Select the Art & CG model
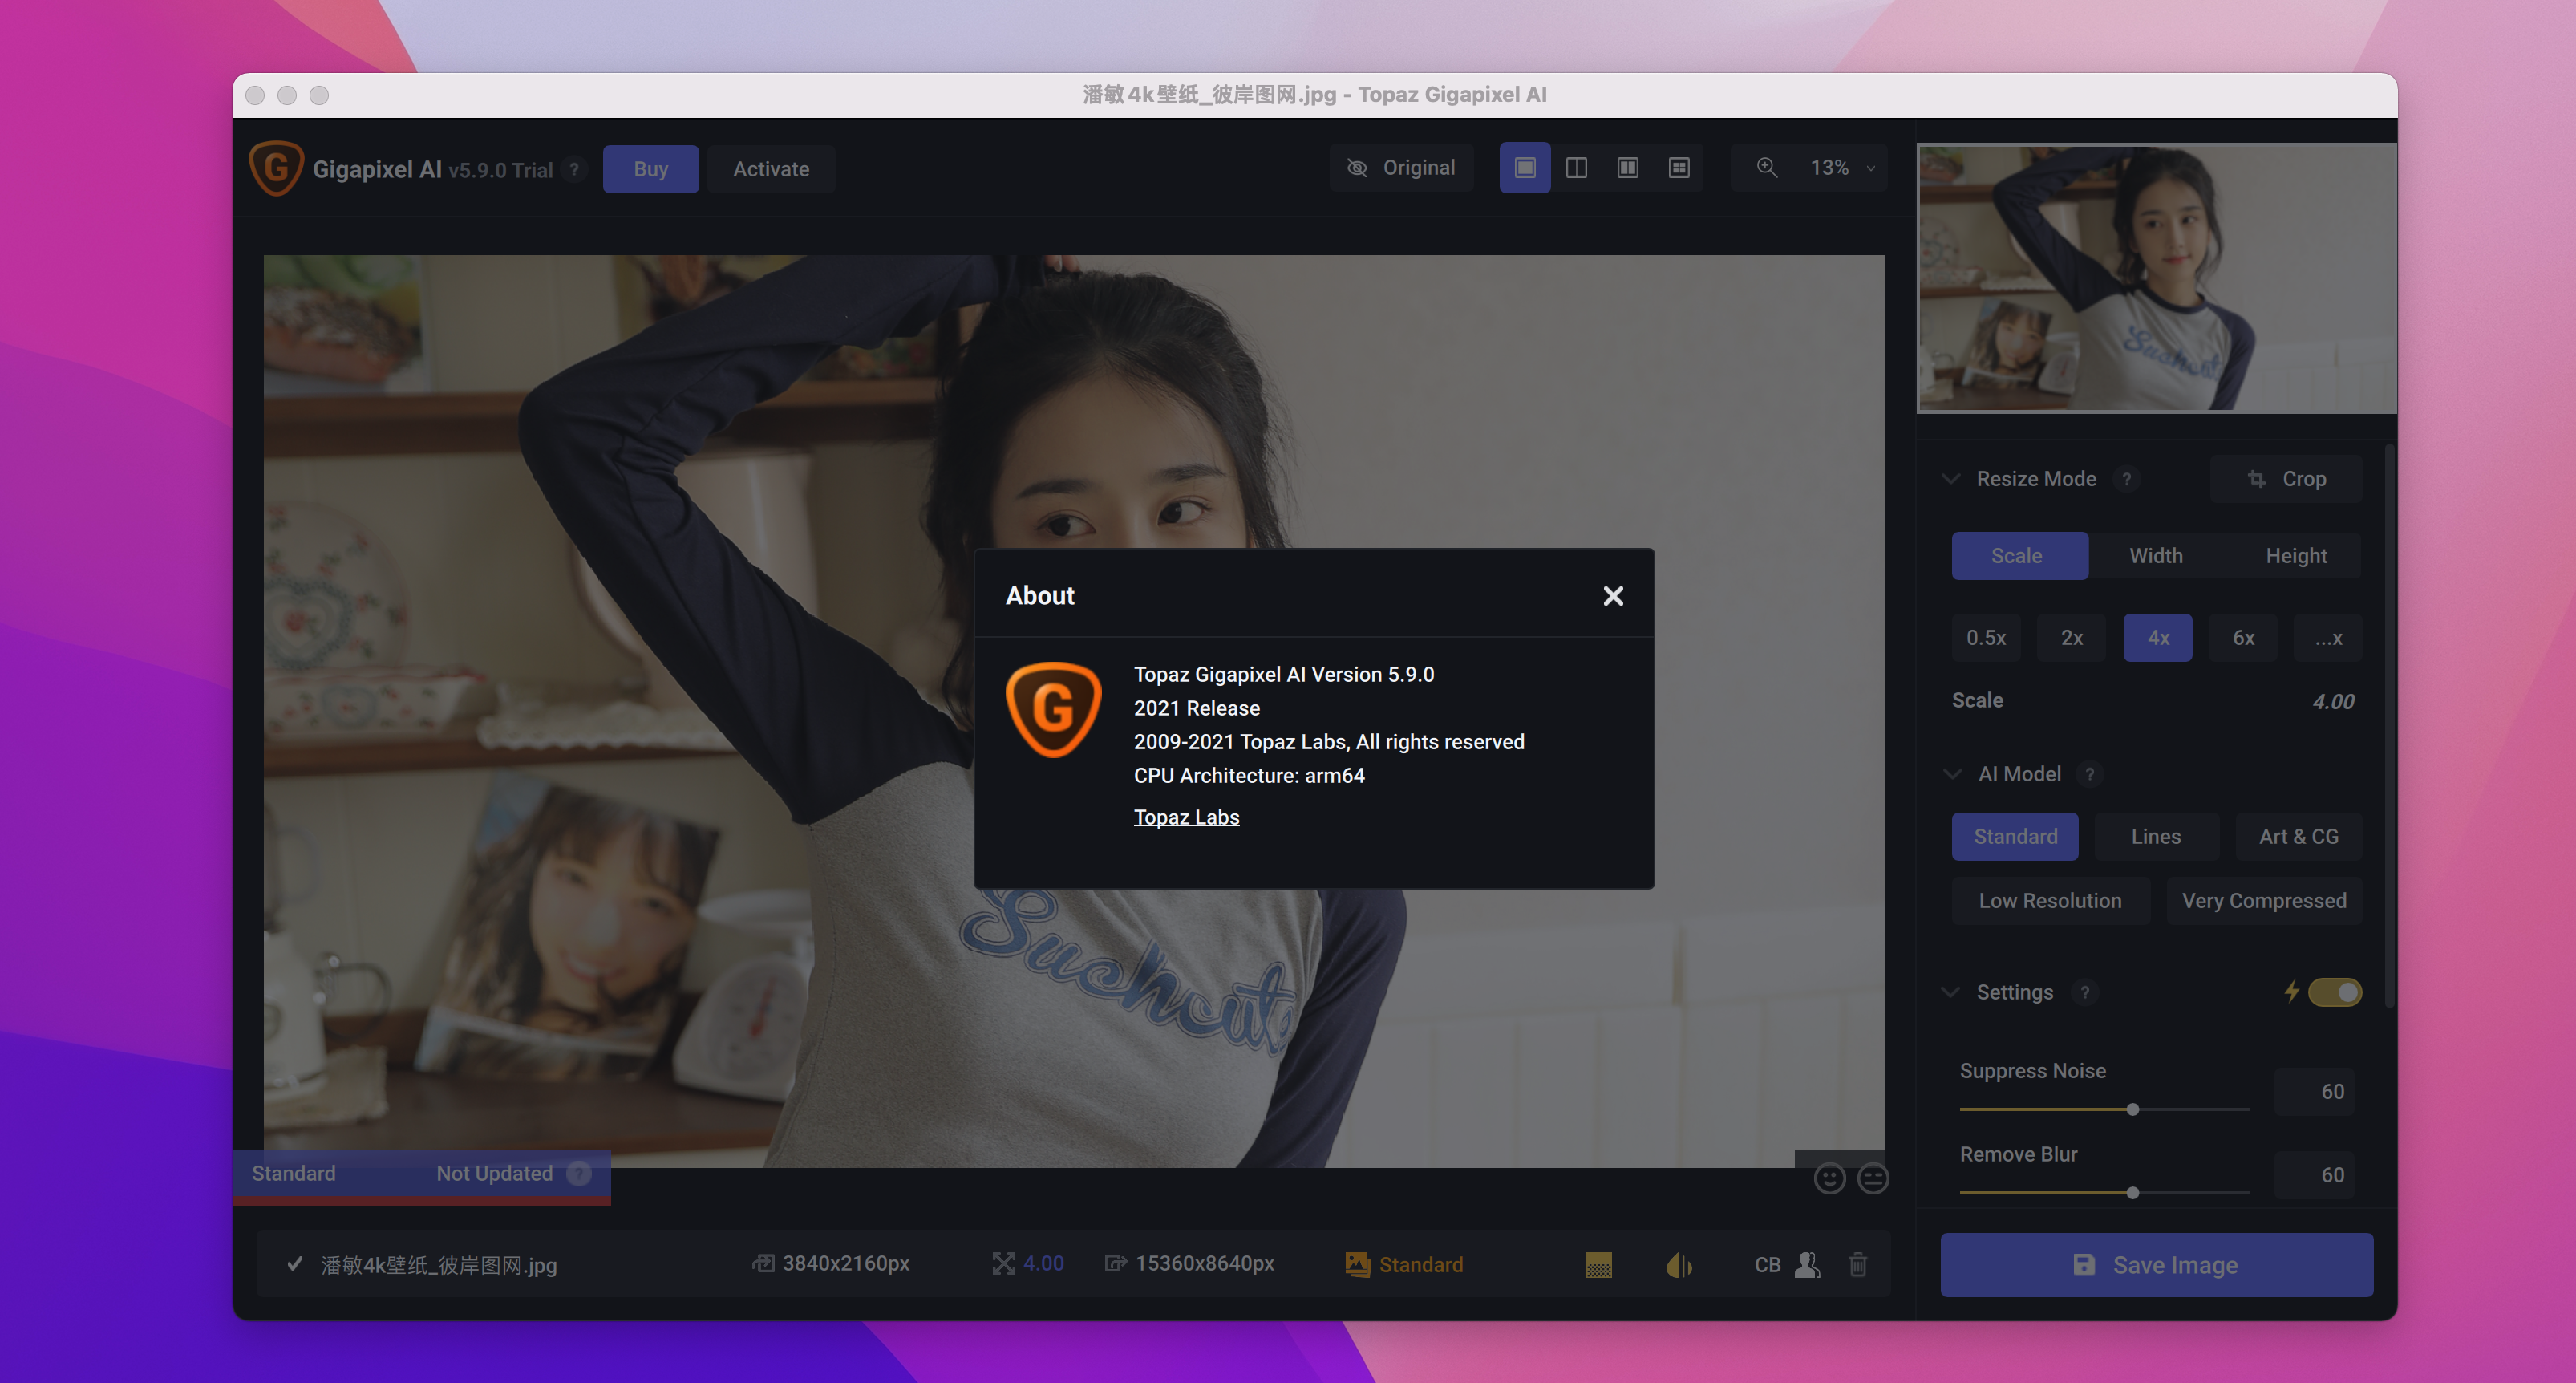Viewport: 2576px width, 1383px height. pos(2298,837)
